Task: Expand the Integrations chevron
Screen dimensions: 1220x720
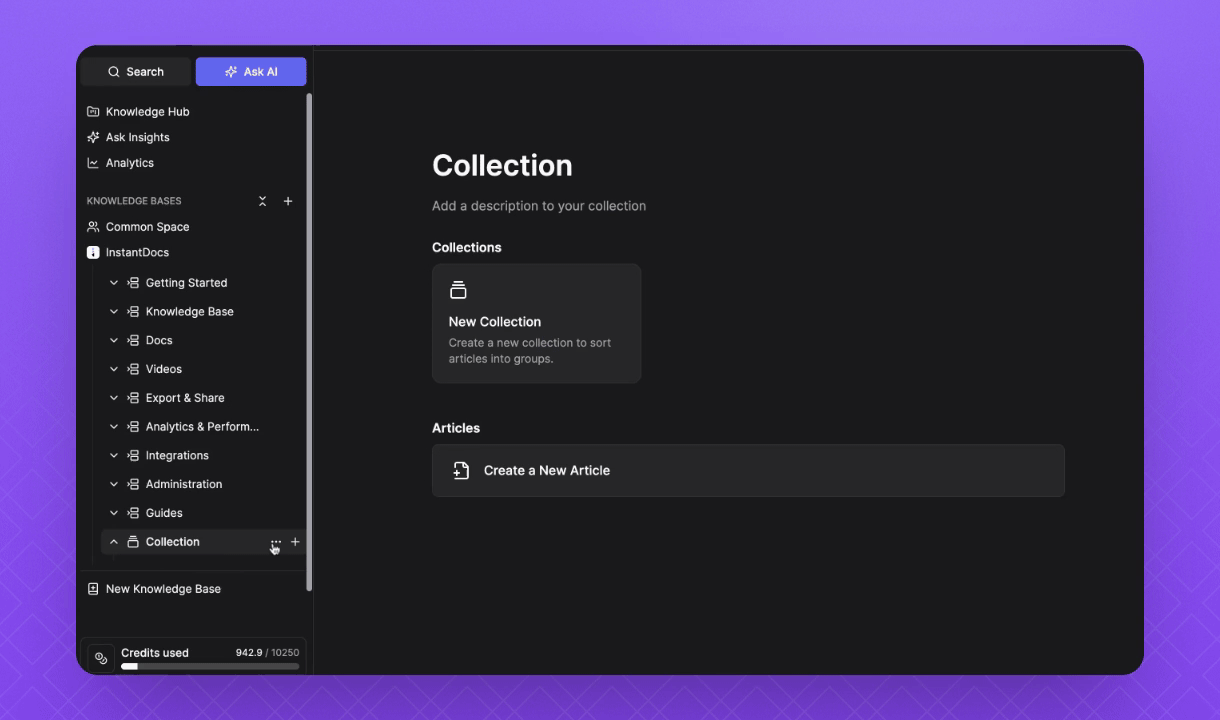Action: pos(114,456)
